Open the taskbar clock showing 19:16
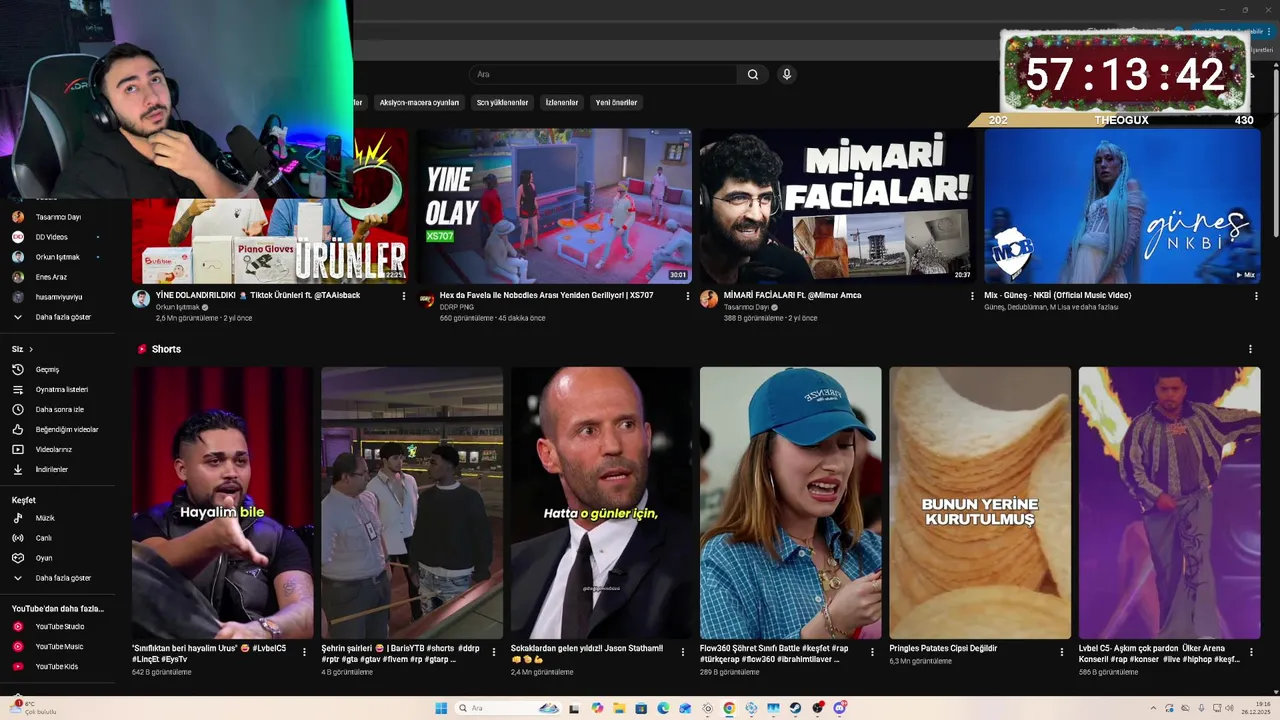 (1255, 708)
